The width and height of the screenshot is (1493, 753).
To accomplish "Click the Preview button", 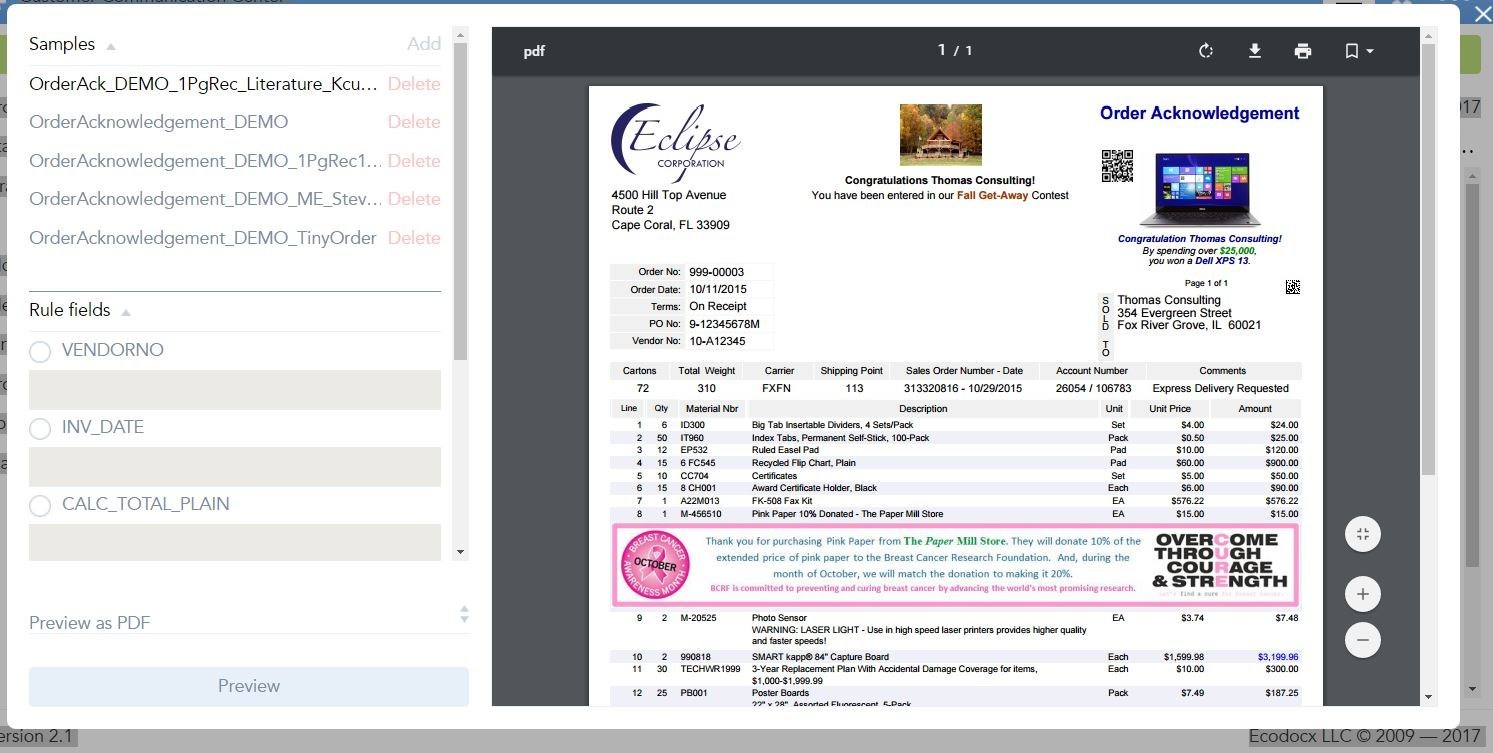I will coord(248,686).
